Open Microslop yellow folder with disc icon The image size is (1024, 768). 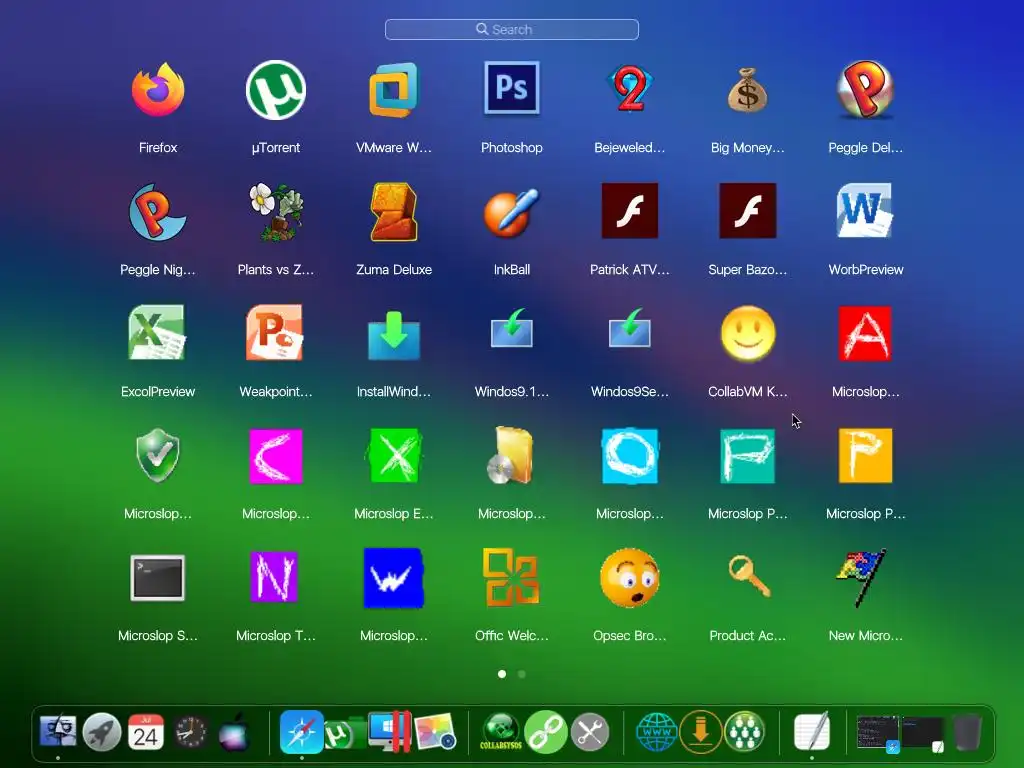[511, 455]
